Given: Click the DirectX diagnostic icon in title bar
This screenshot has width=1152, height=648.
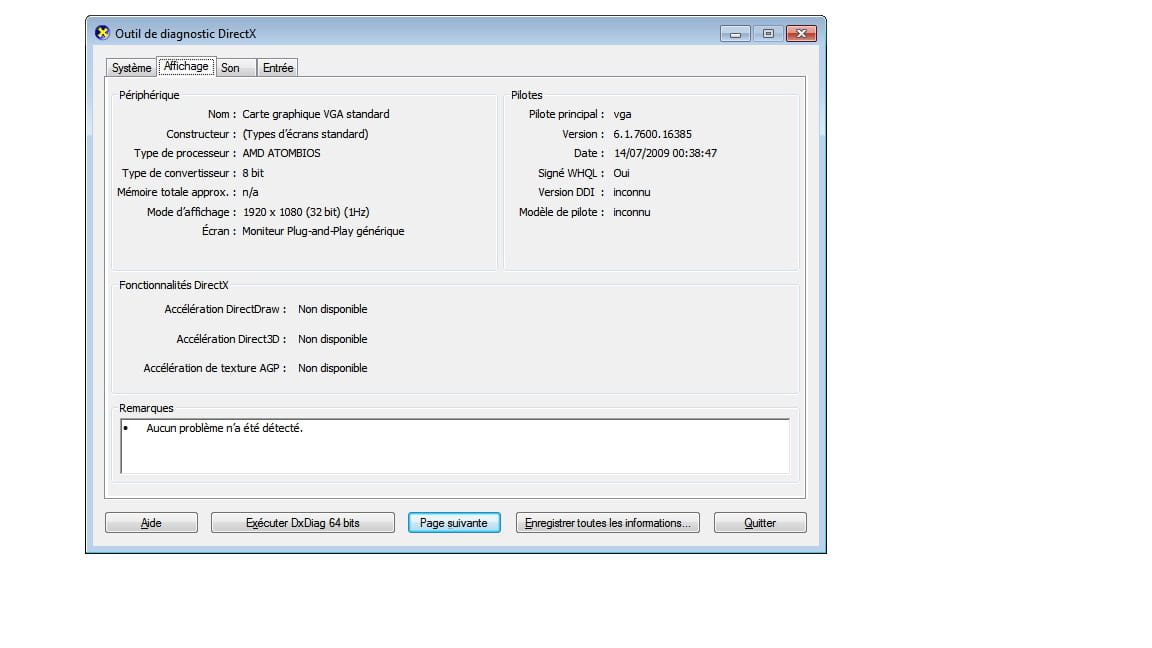Looking at the screenshot, I should click(102, 33).
